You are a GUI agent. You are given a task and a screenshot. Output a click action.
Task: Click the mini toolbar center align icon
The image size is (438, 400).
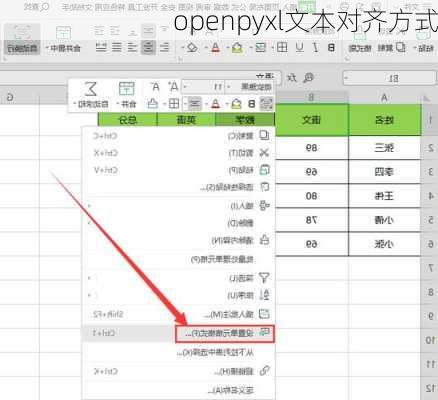[194, 104]
